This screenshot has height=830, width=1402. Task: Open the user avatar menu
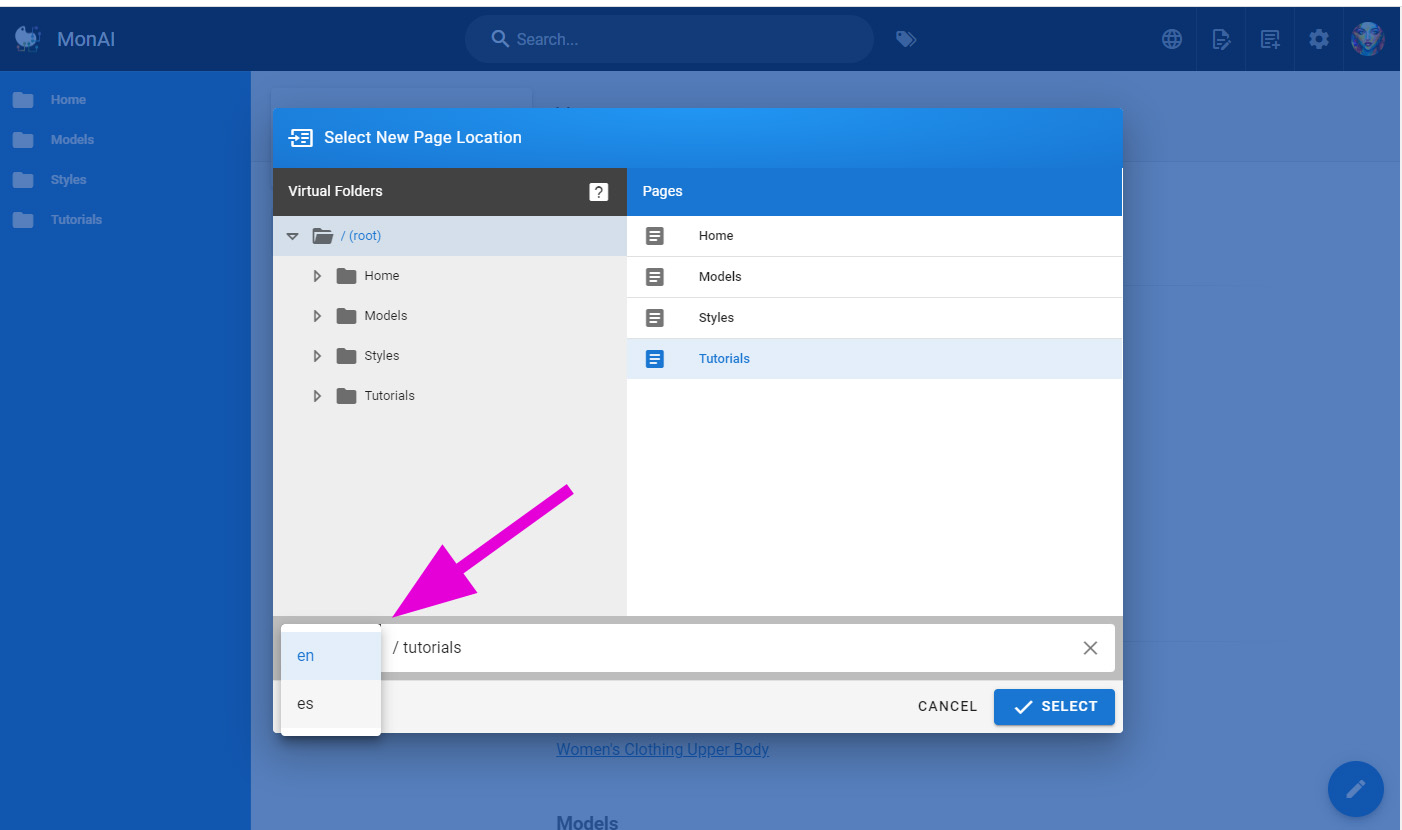click(1367, 39)
